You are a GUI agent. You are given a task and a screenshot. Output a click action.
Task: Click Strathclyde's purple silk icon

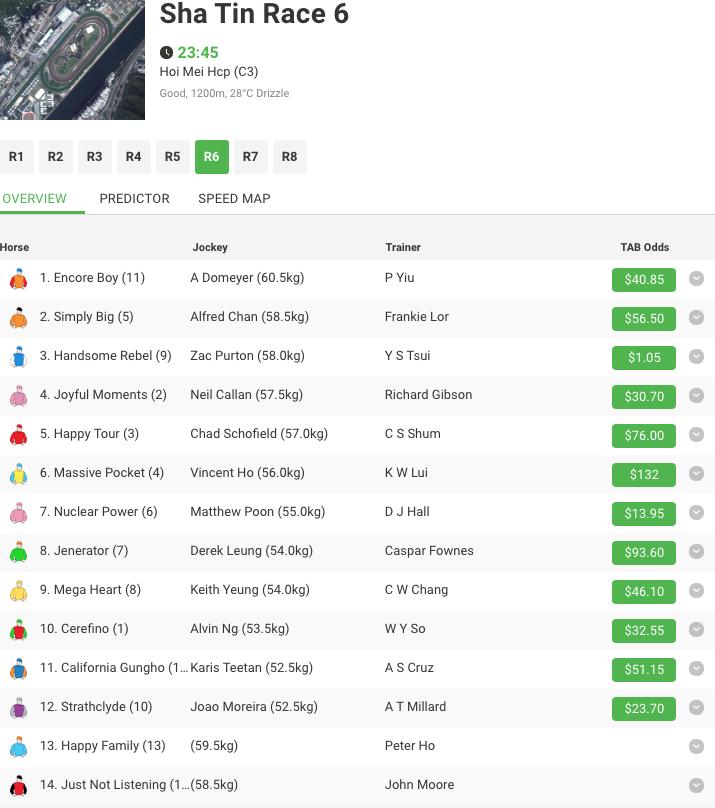pos(18,708)
